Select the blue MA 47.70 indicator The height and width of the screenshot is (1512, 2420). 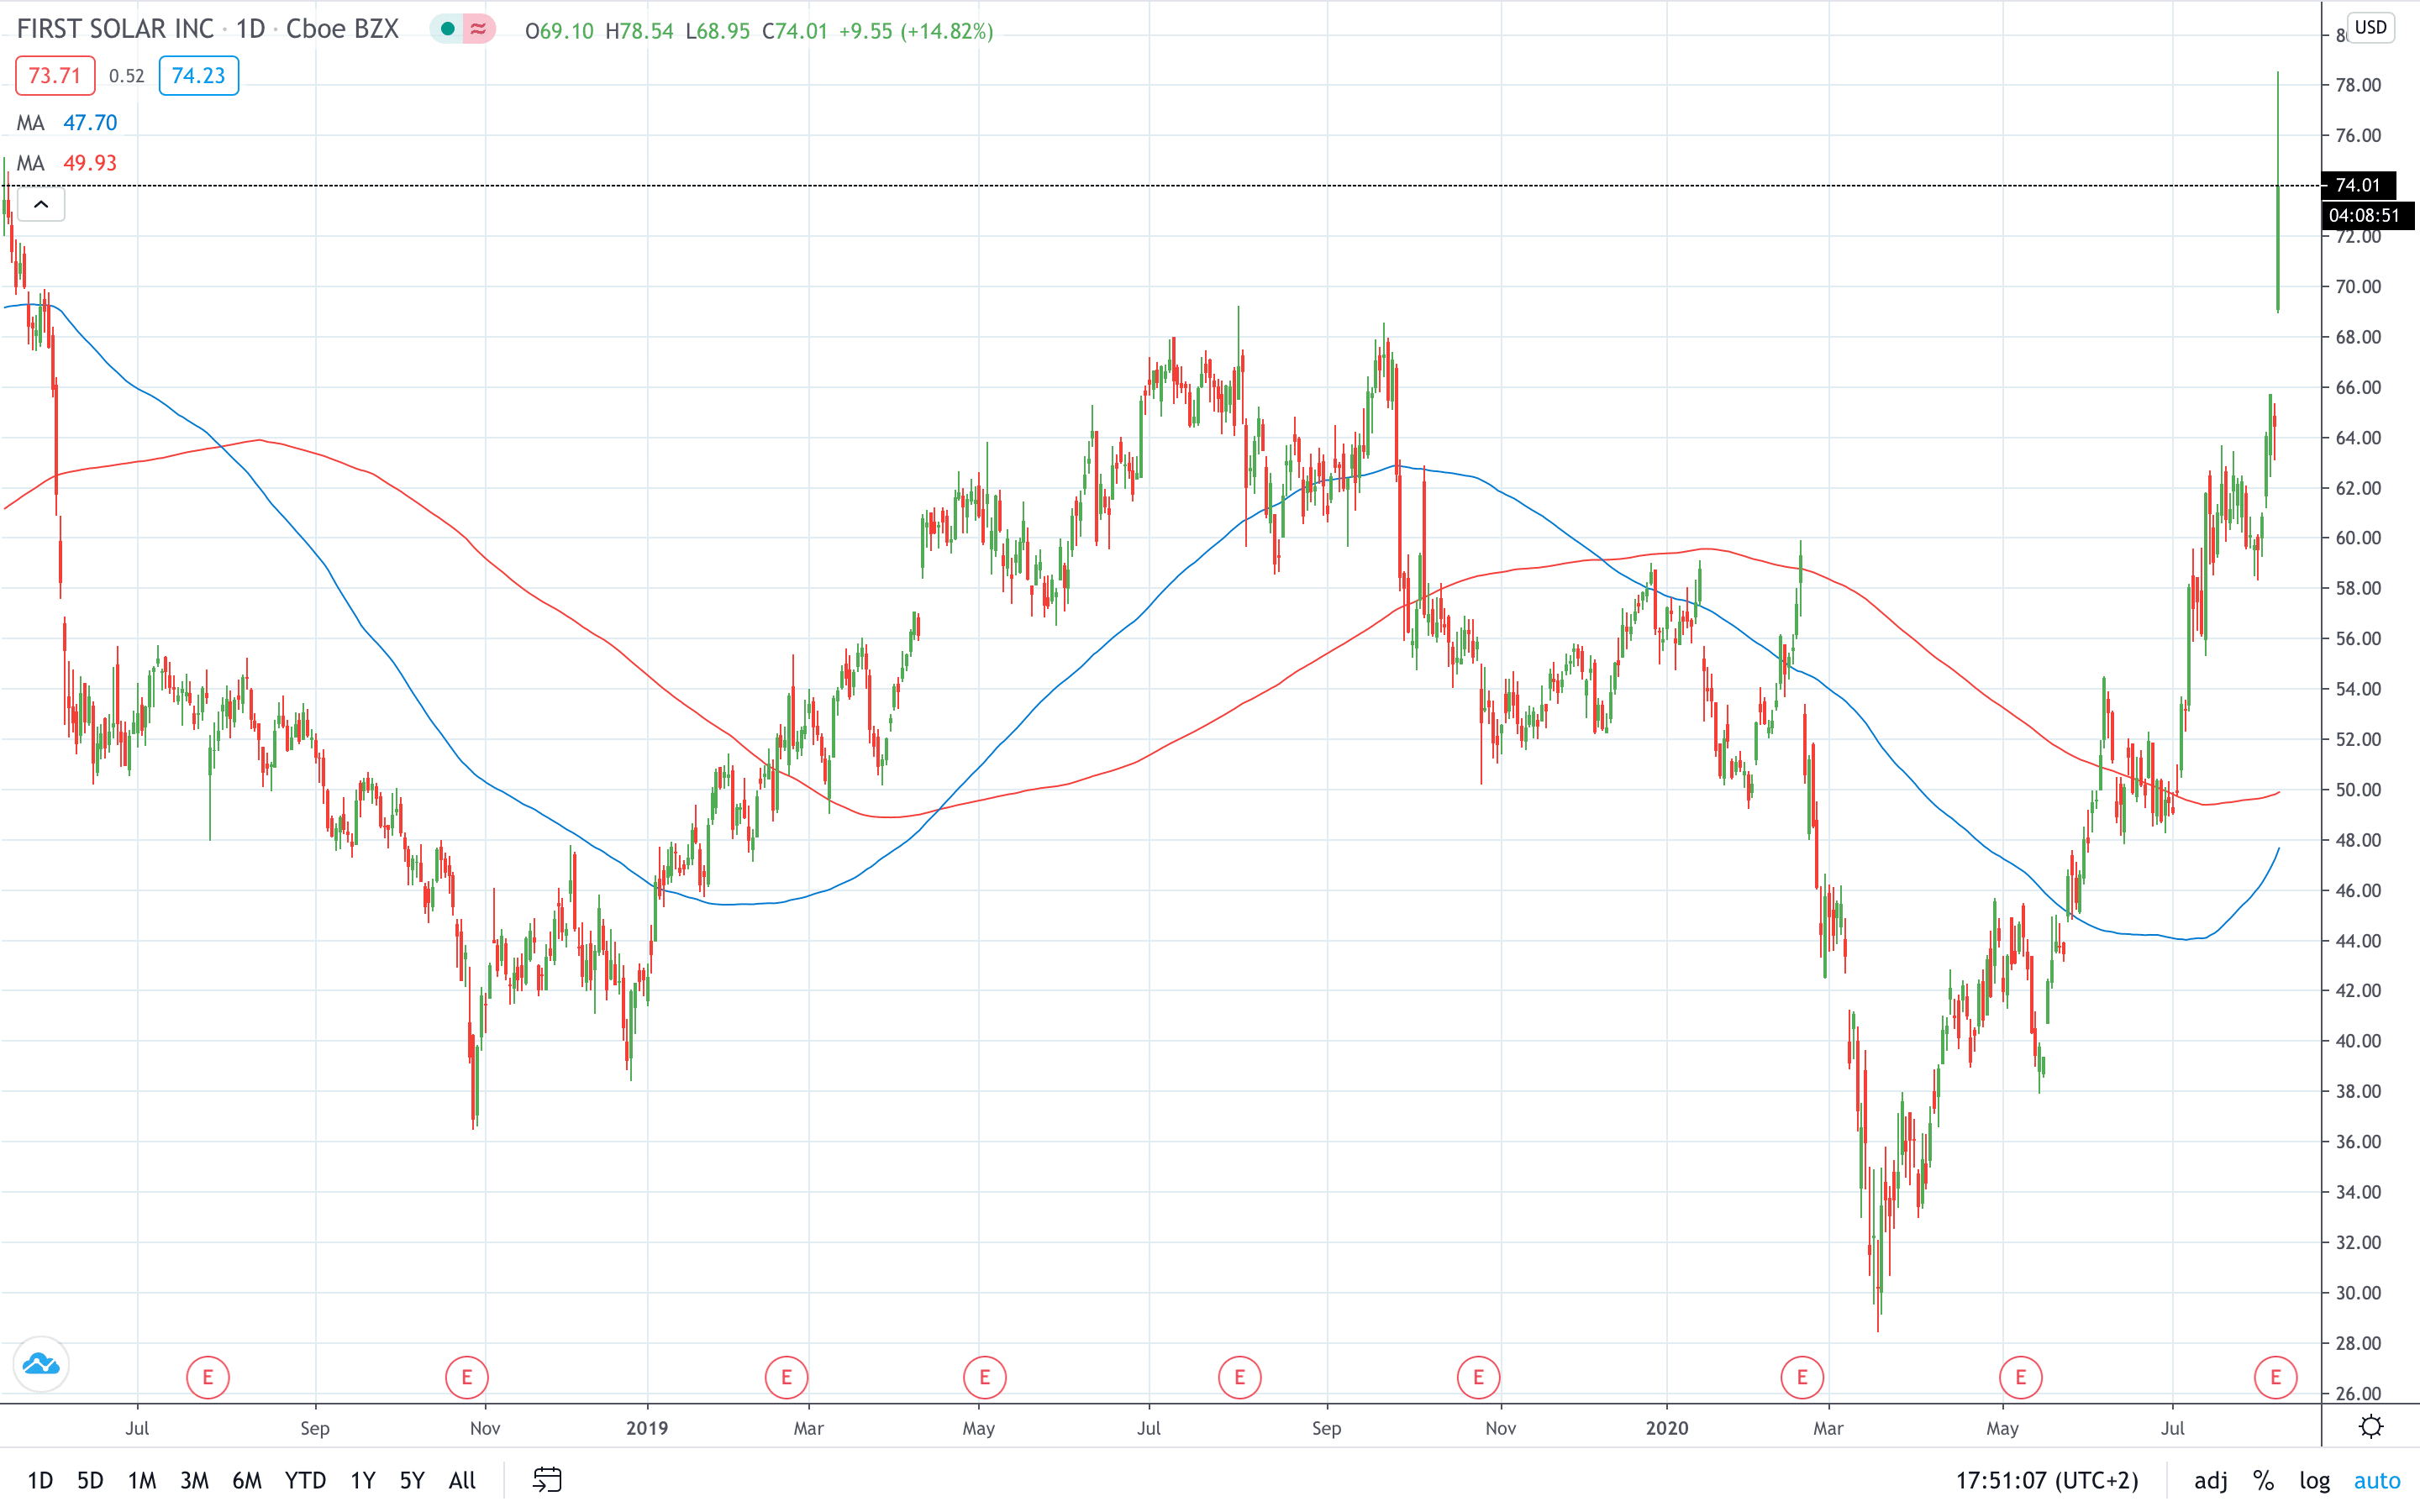(x=67, y=123)
